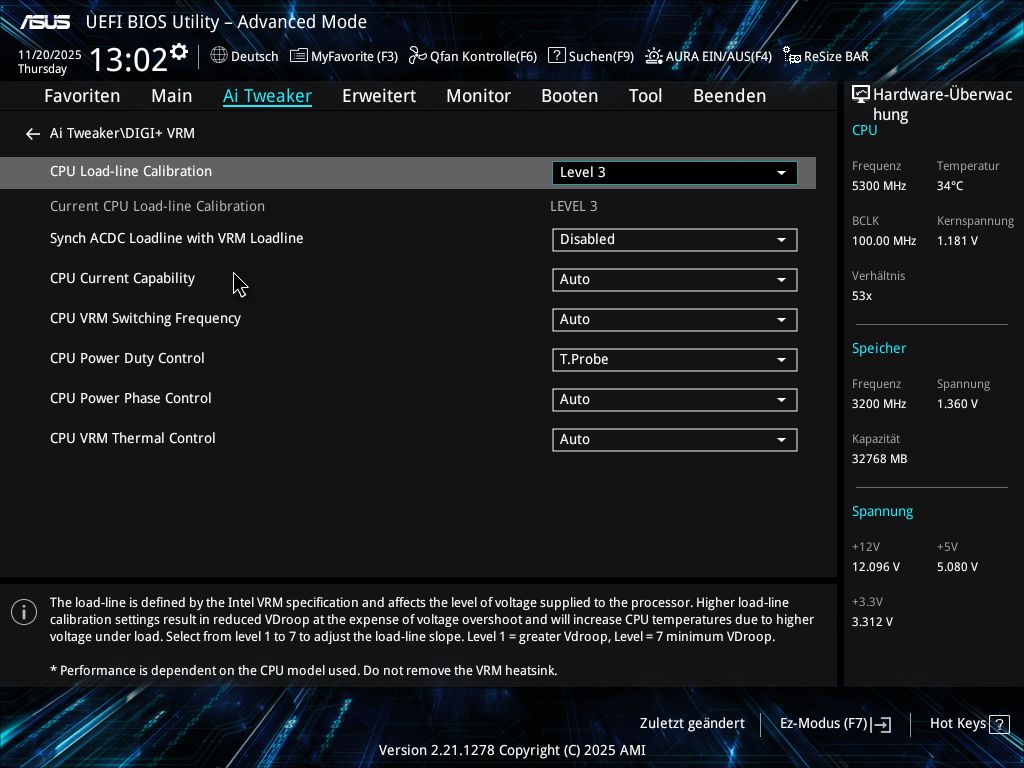1024x768 pixels.
Task: Click the Hardware-Überwachung monitor icon
Action: 861,95
